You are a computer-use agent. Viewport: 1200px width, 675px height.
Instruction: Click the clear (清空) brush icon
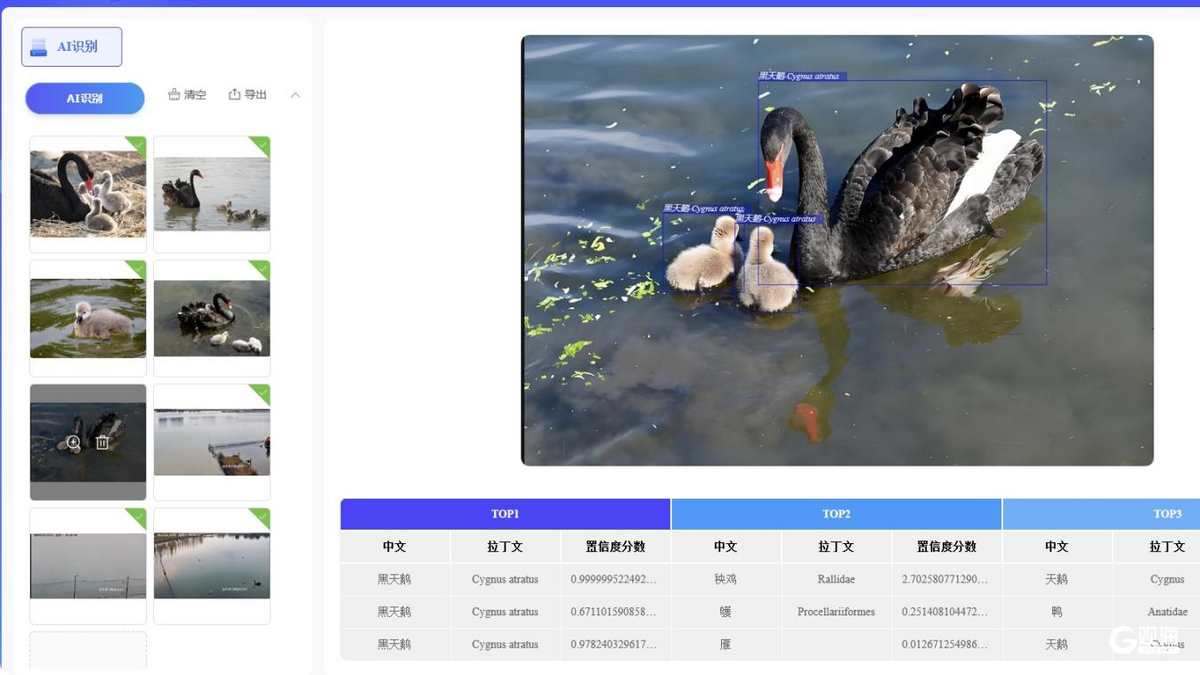(x=176, y=94)
